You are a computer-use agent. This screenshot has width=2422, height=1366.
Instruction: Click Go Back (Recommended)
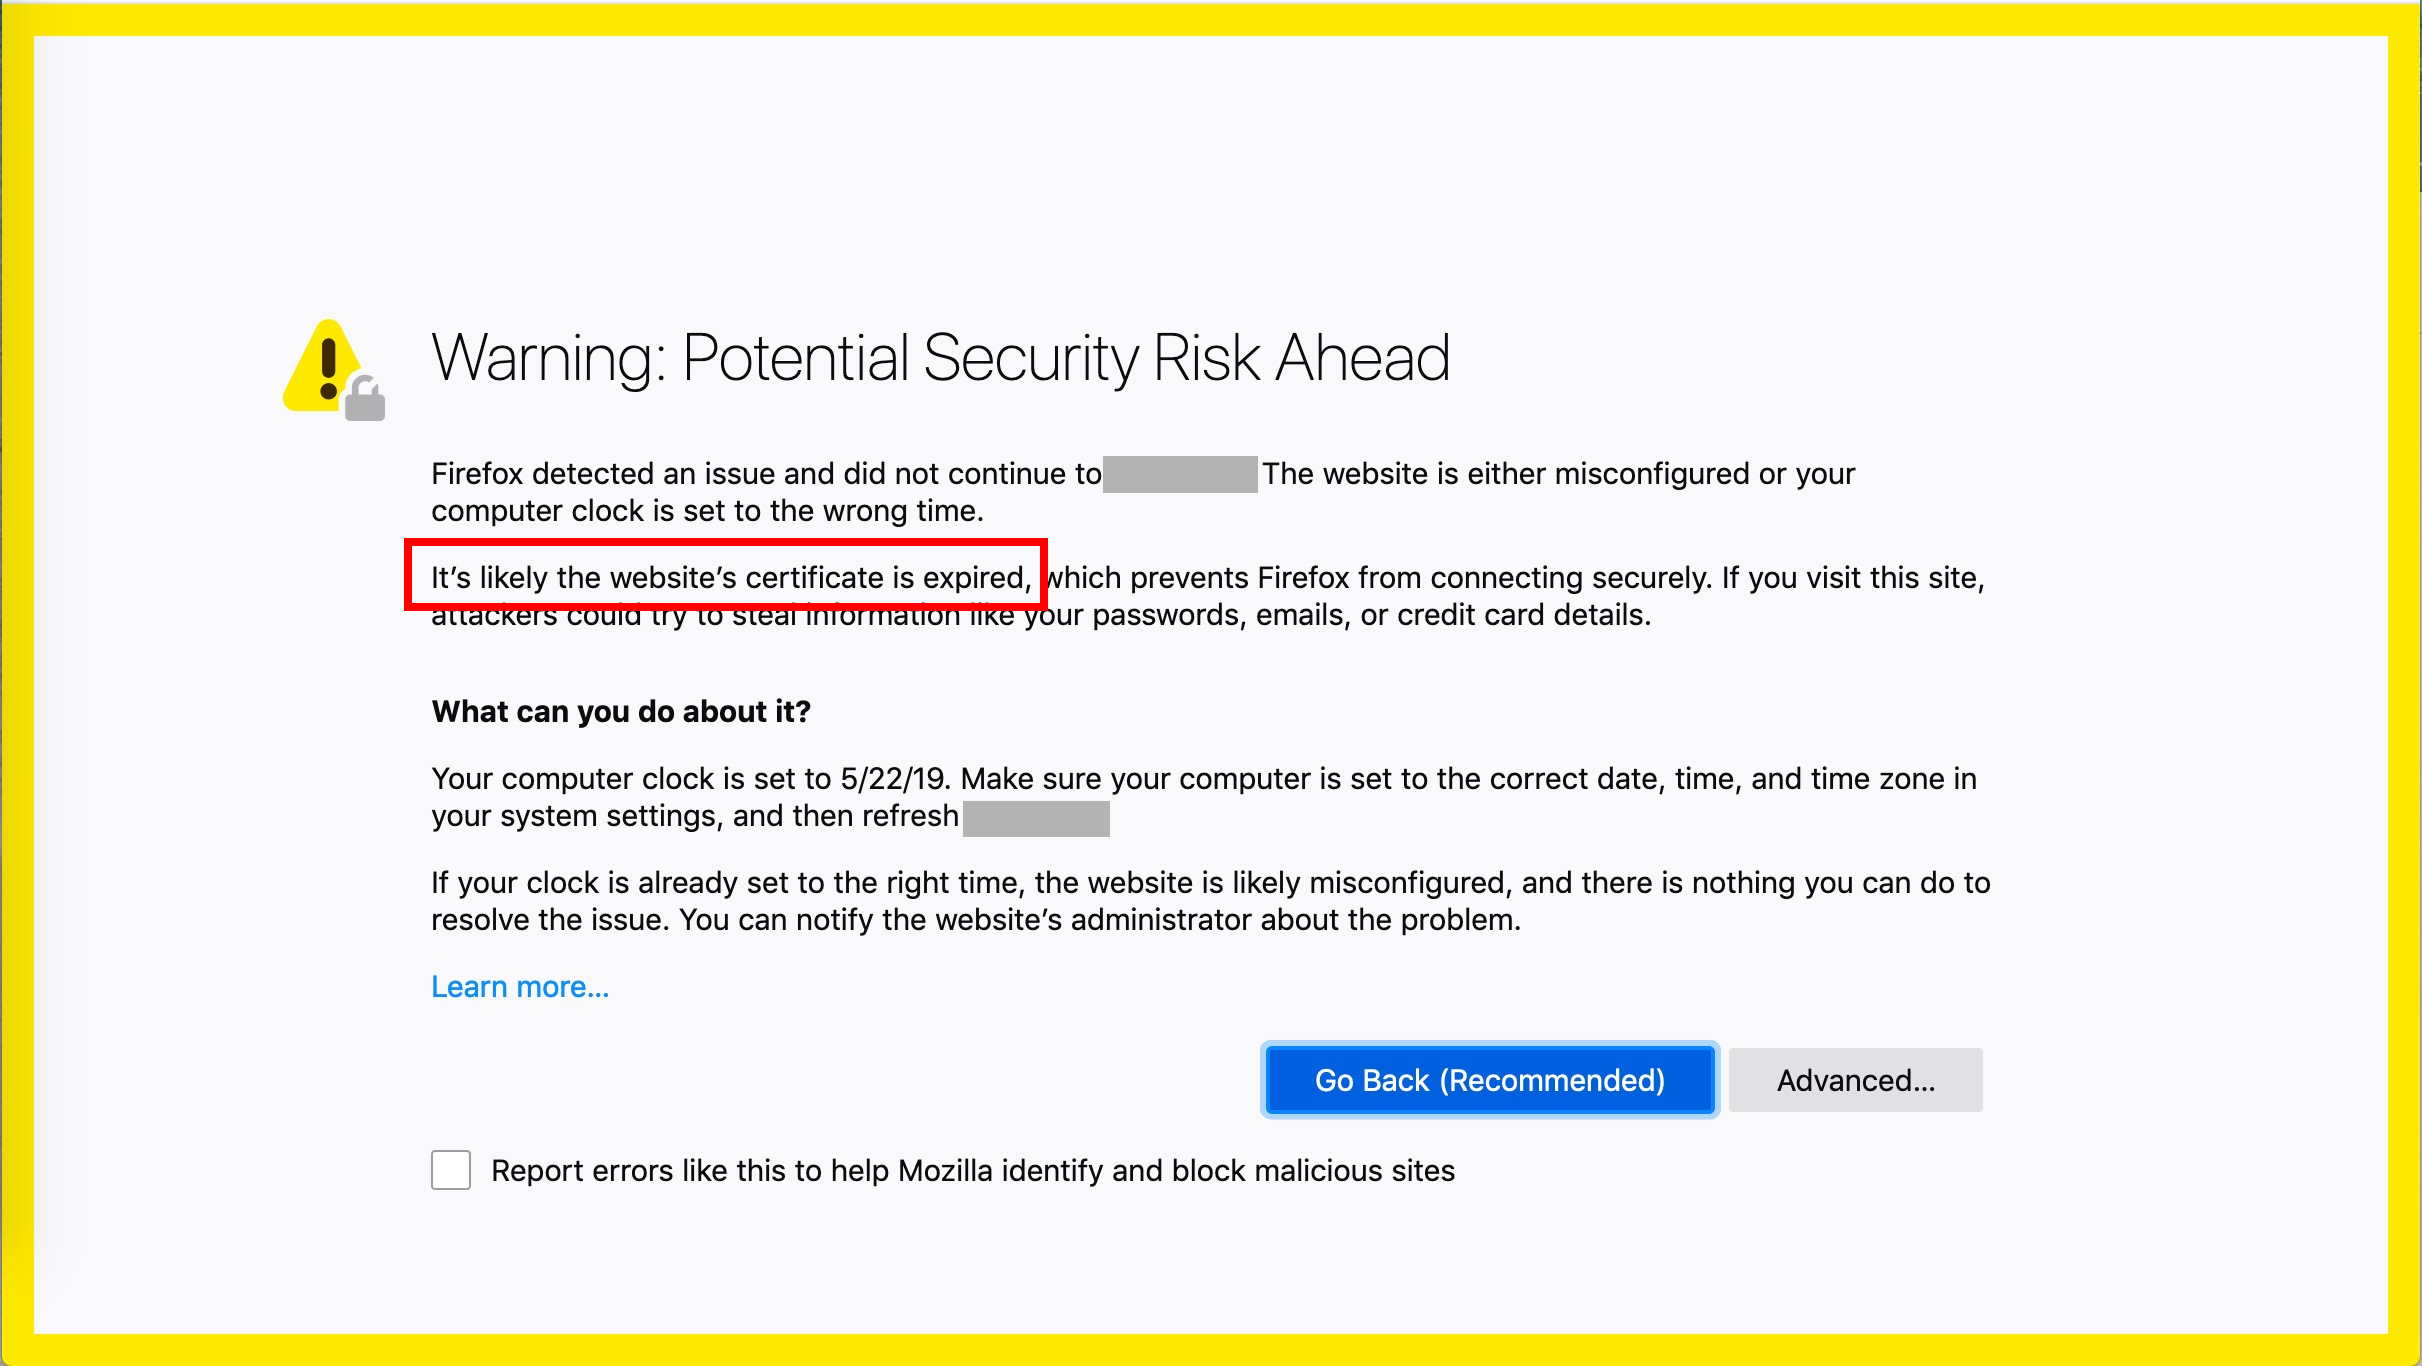tap(1489, 1080)
